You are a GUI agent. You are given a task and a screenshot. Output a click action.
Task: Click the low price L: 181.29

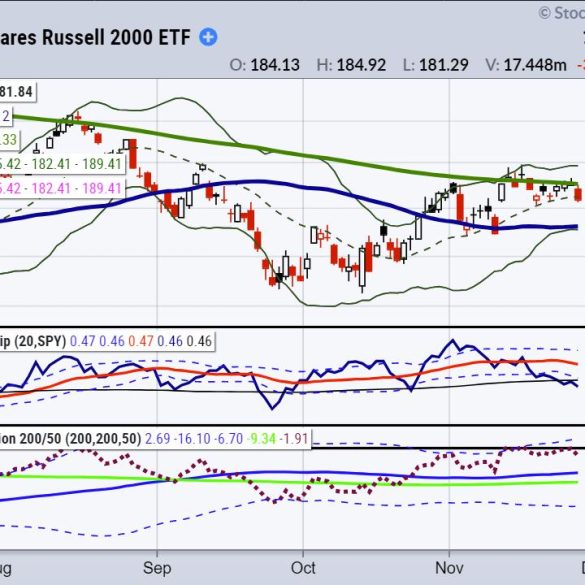[x=435, y=65]
